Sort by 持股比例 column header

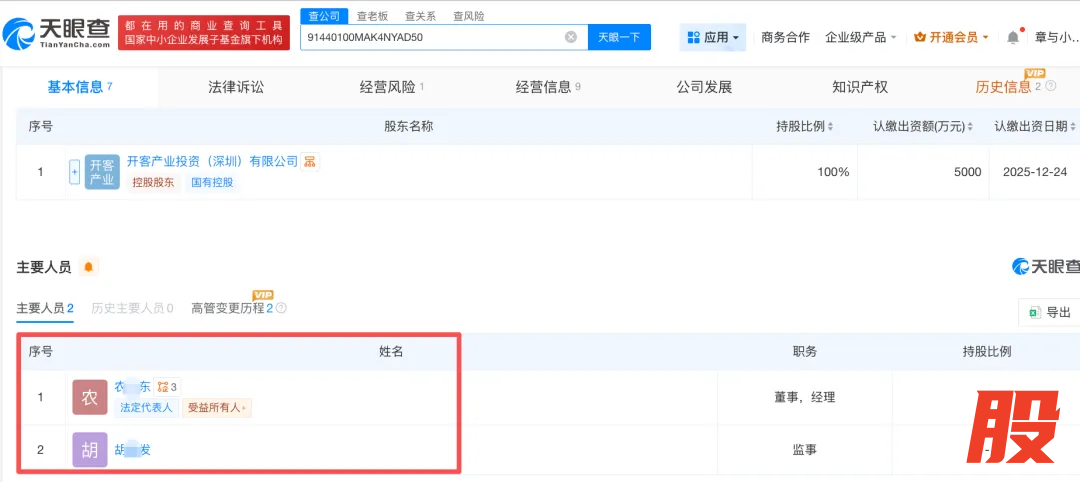pyautogui.click(x=805, y=126)
